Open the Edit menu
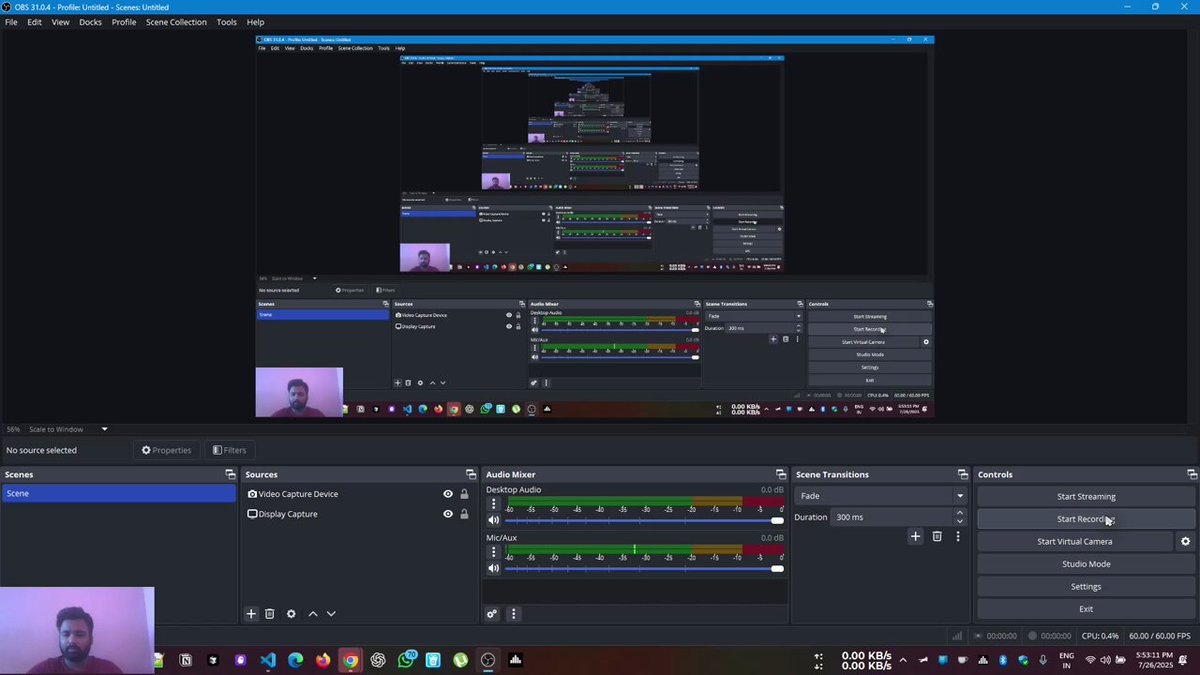Image resolution: width=1200 pixels, height=675 pixels. click(34, 22)
